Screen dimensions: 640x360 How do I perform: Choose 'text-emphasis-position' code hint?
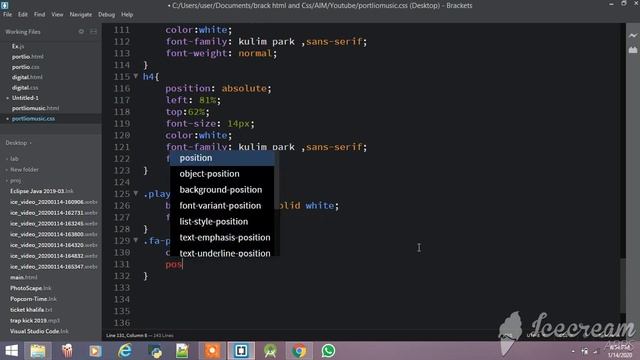coord(222,238)
